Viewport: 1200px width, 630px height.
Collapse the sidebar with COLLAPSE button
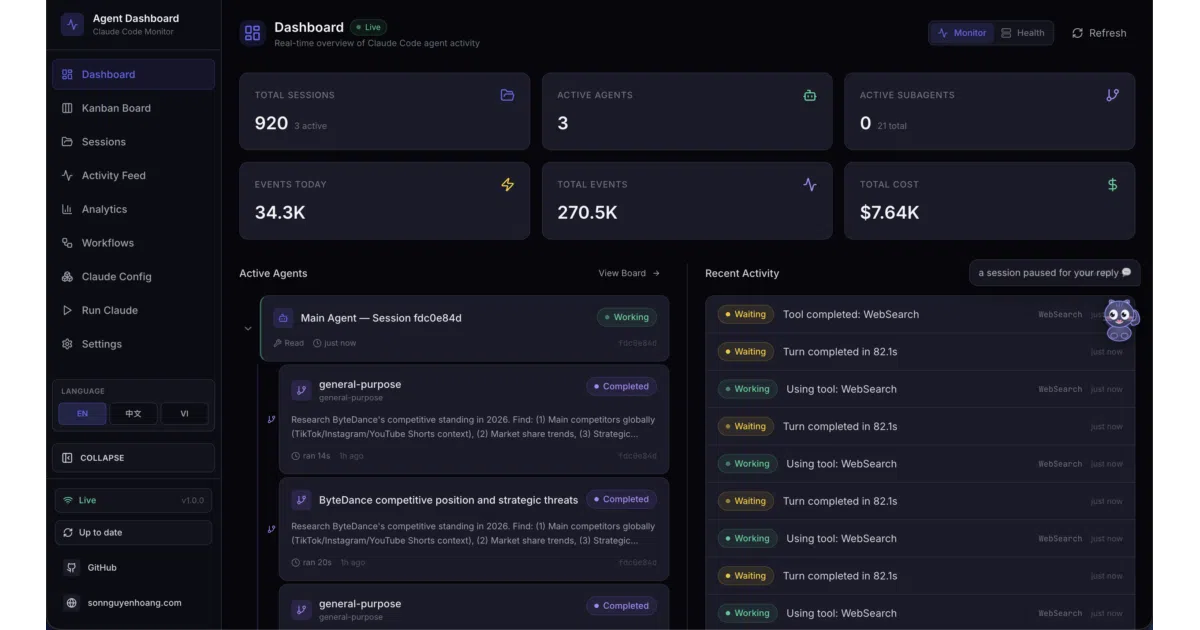click(133, 458)
